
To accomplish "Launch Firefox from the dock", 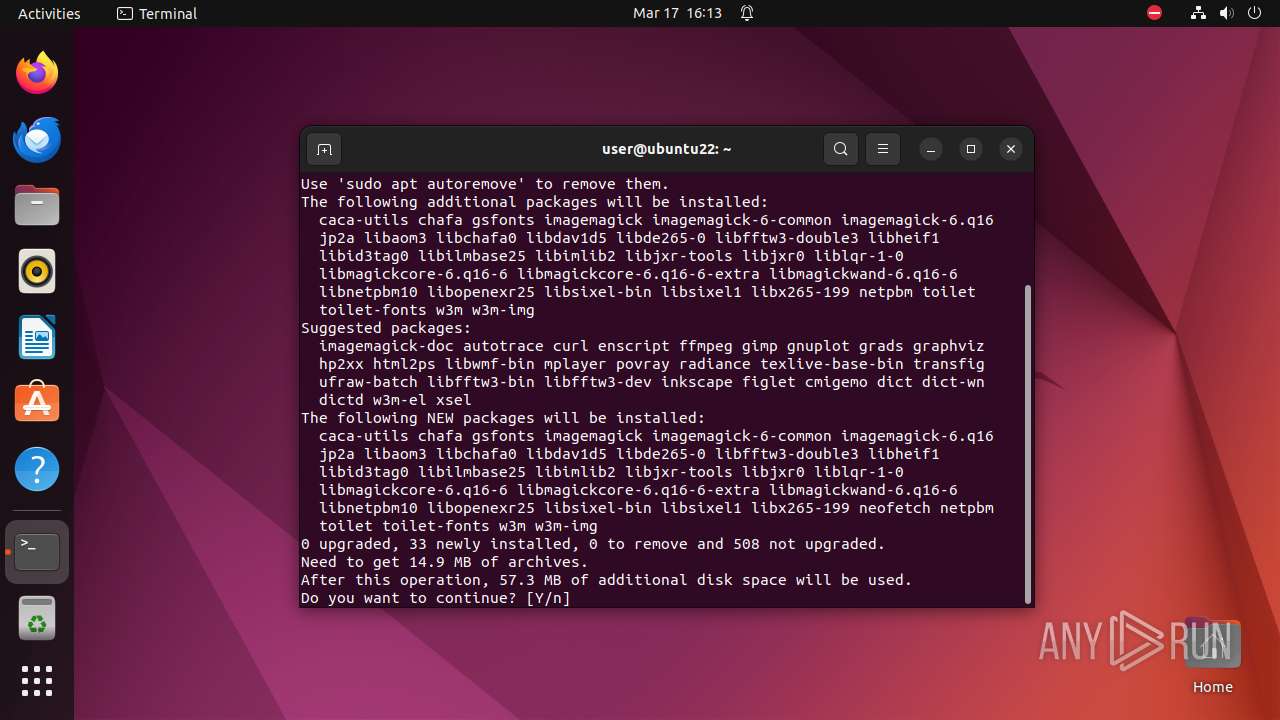I will coord(37,73).
